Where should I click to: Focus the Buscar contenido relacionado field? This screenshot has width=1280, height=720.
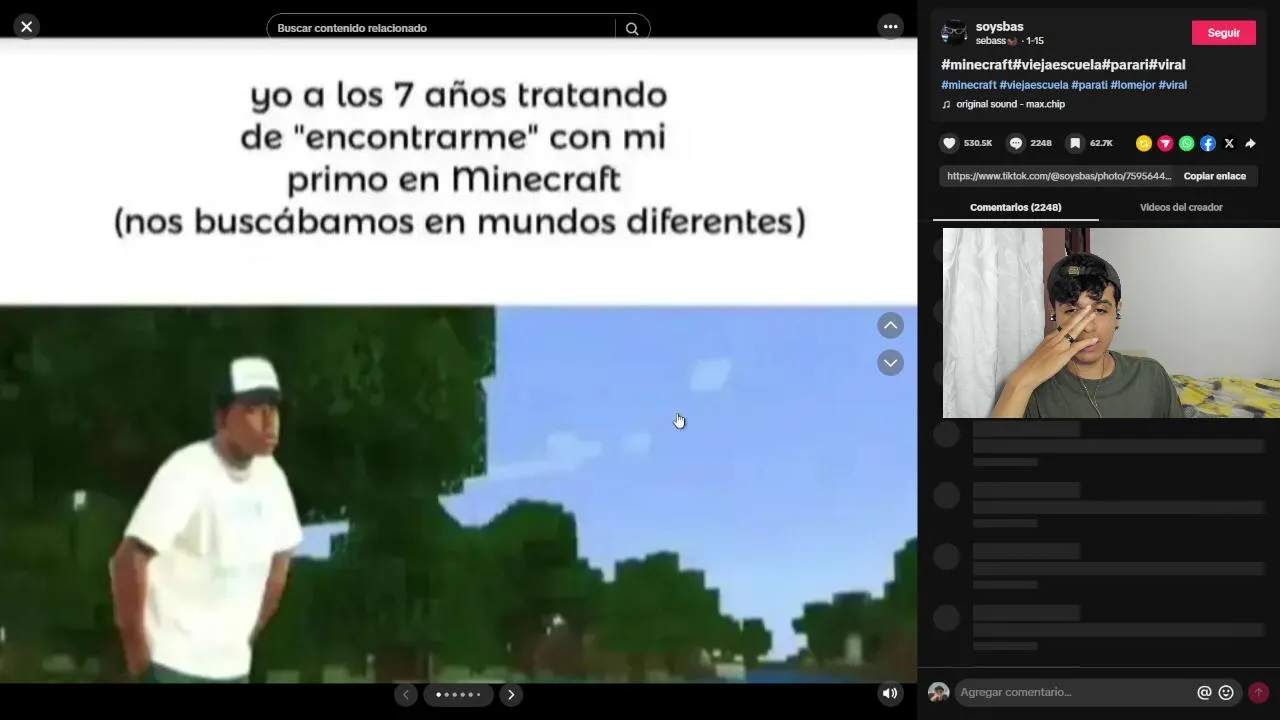[x=440, y=28]
